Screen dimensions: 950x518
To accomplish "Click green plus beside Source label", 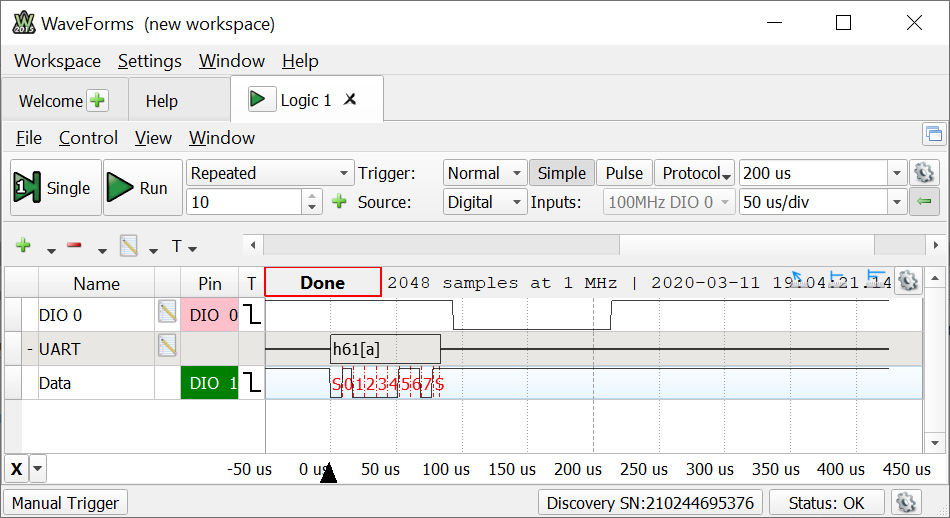I will (x=339, y=201).
